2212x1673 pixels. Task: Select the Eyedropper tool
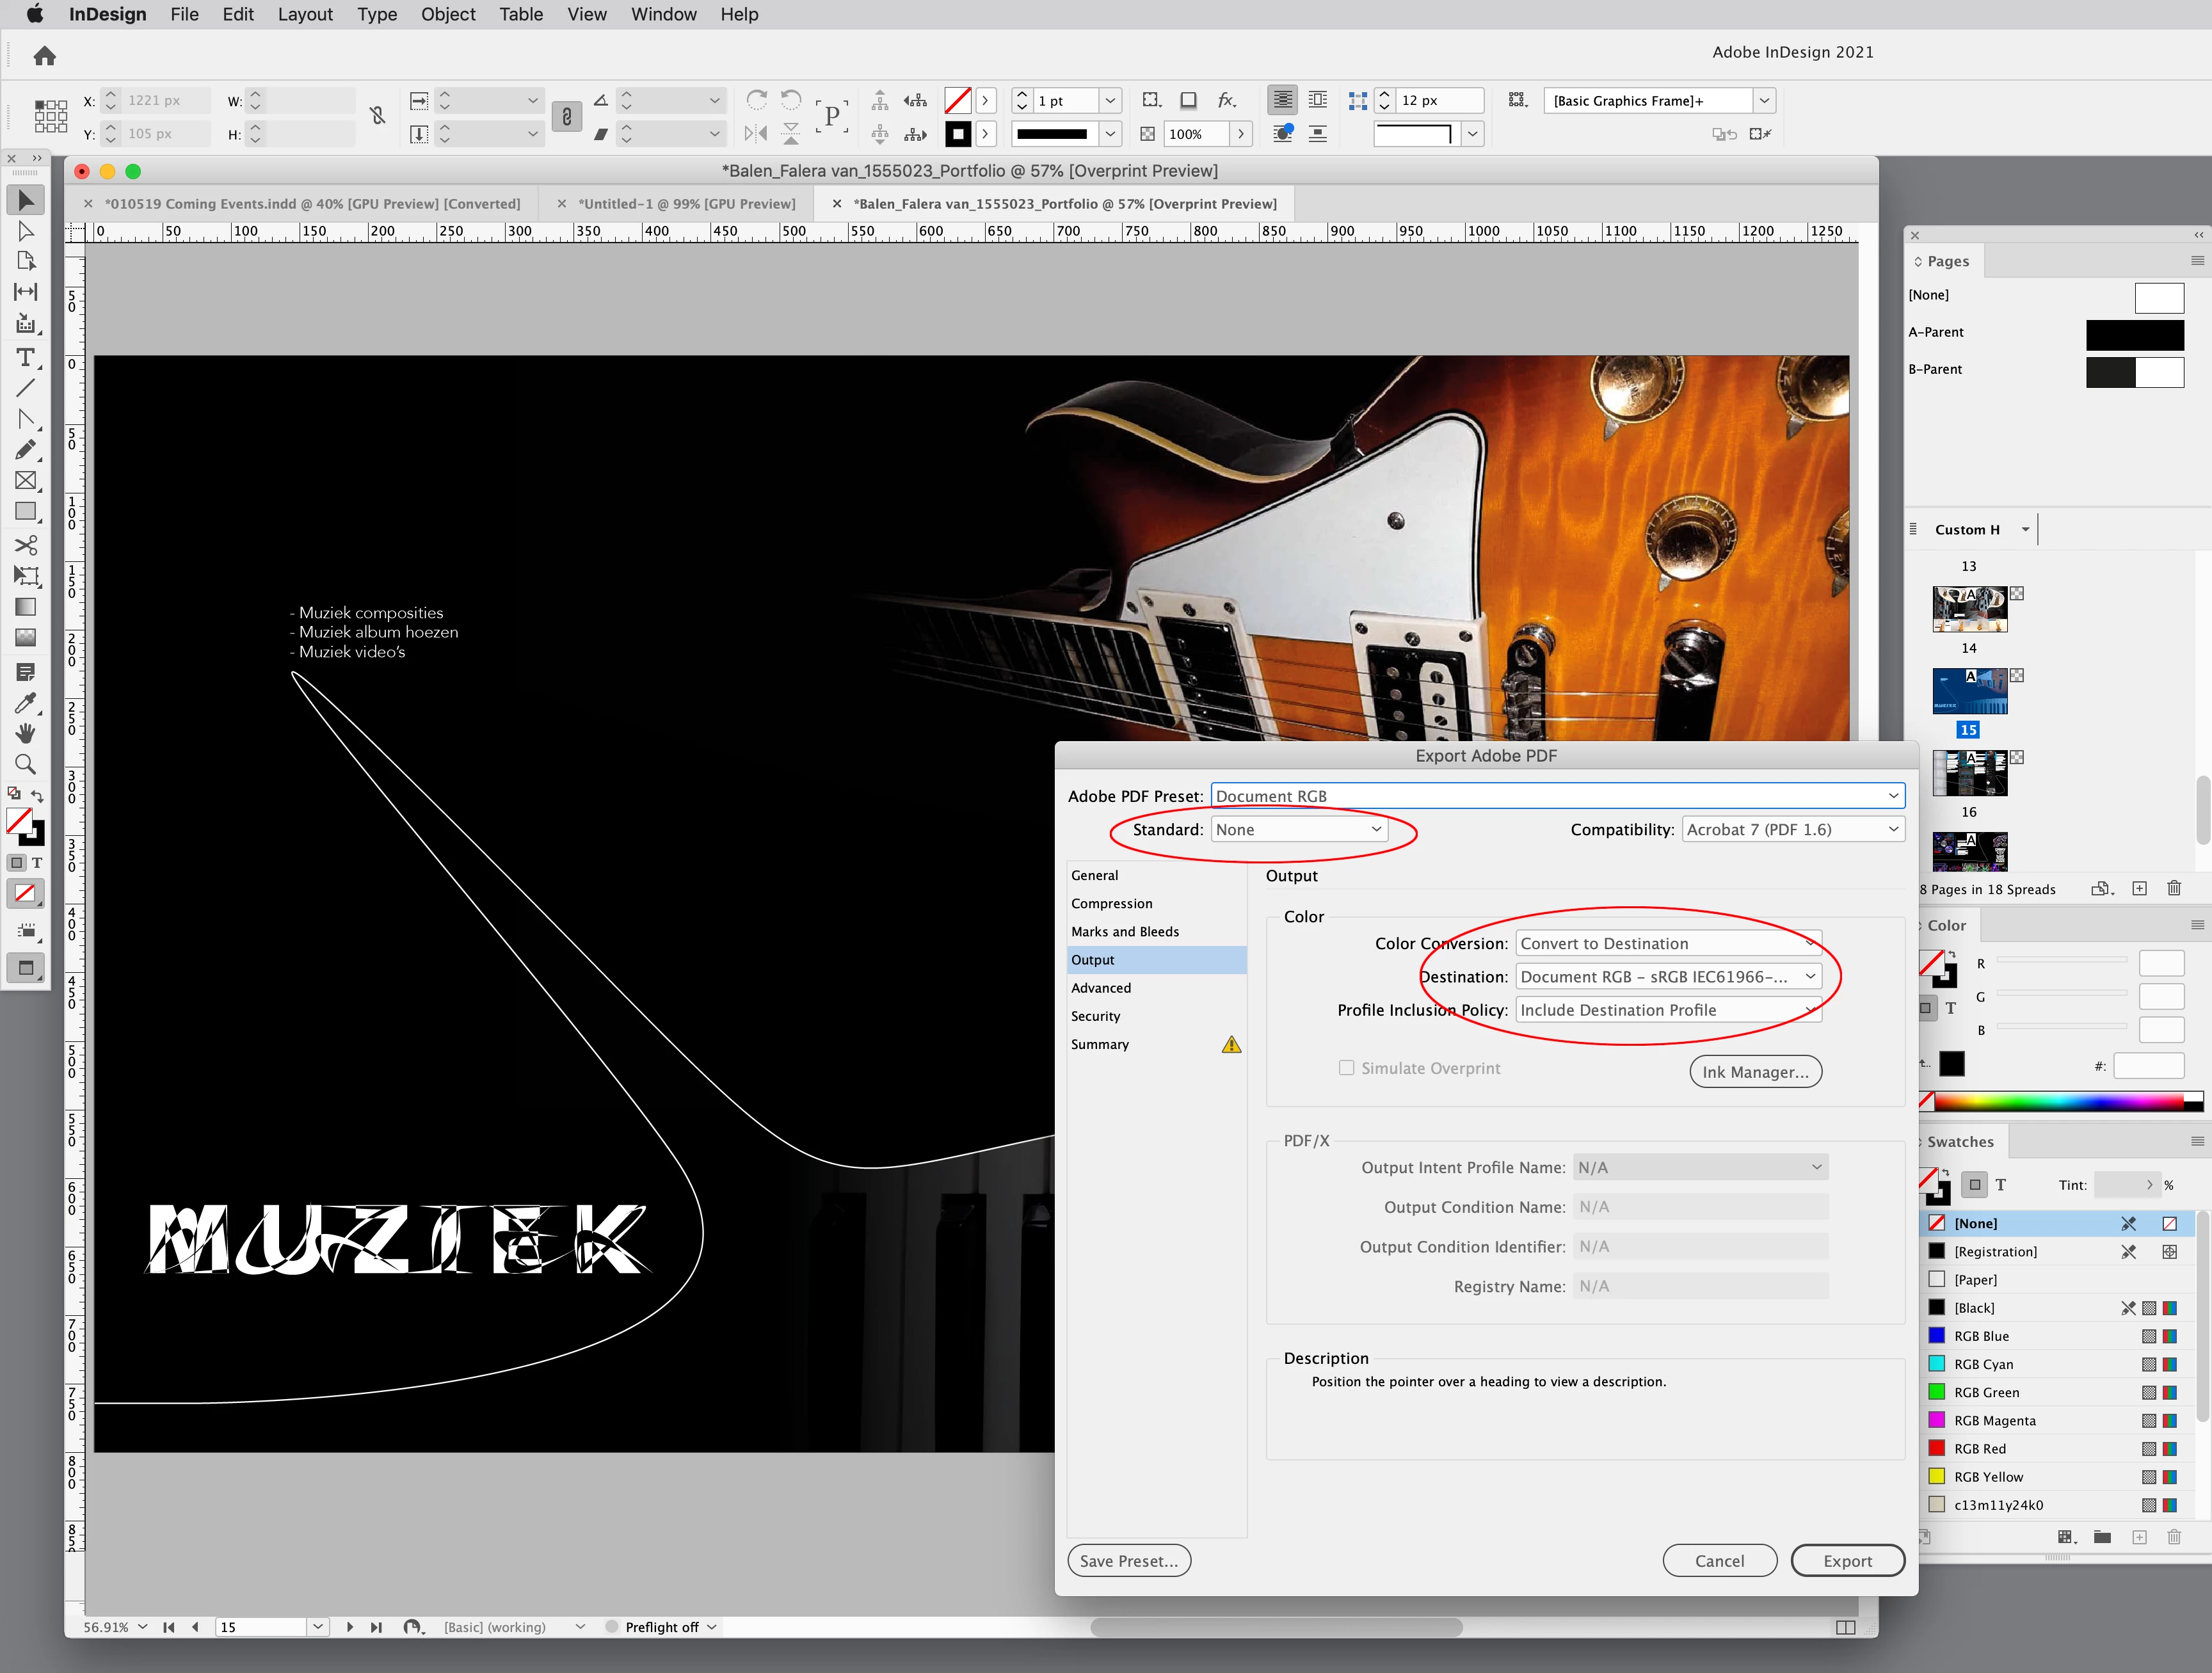click(x=26, y=703)
